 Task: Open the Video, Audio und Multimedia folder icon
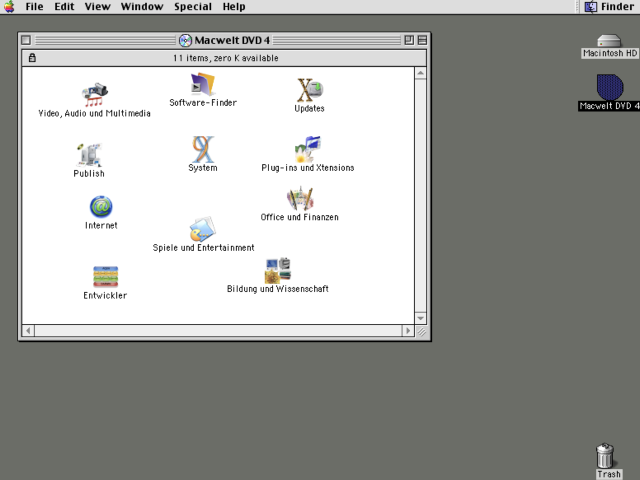click(x=95, y=95)
